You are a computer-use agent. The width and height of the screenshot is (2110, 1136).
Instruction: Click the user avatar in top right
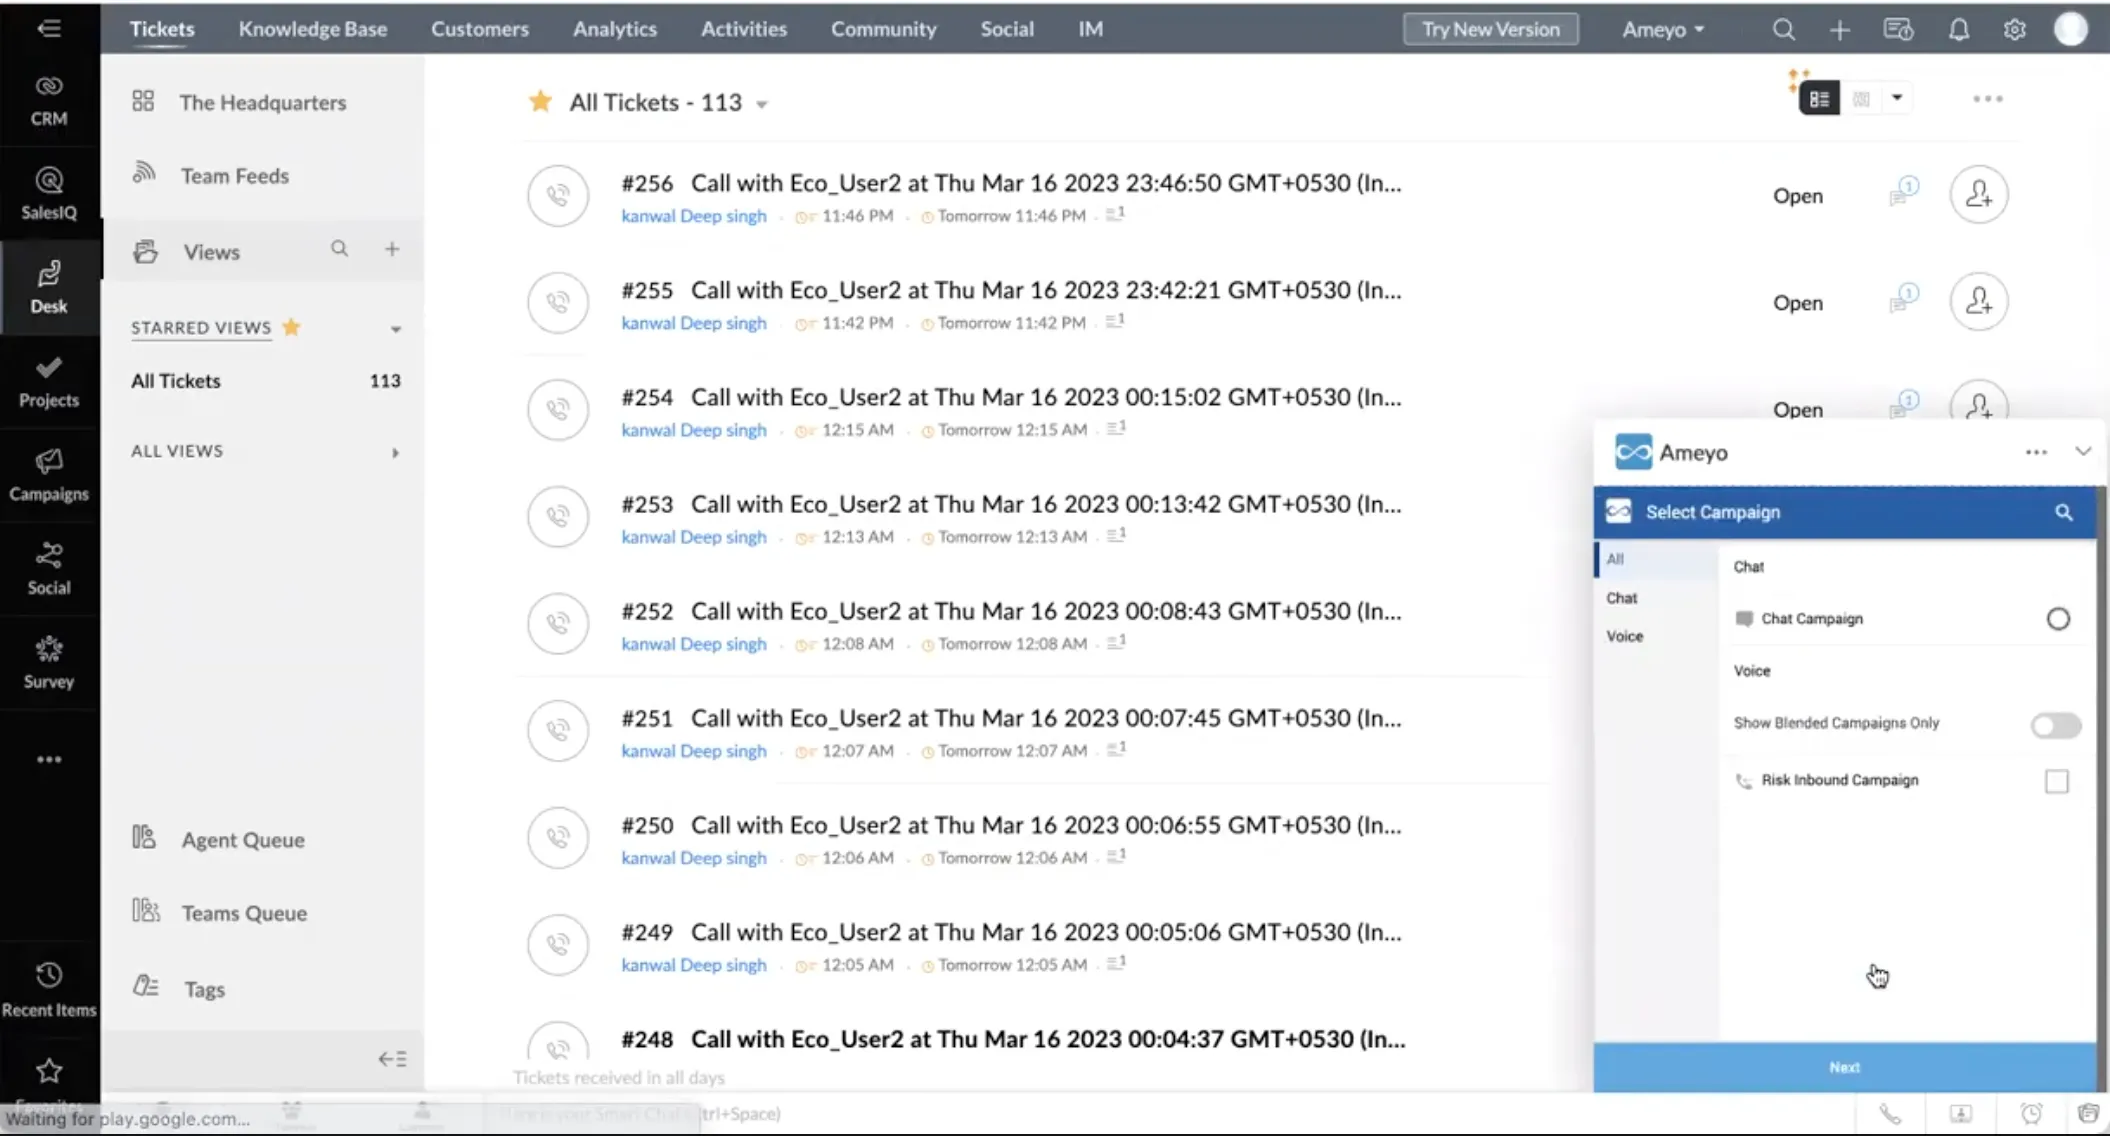[x=2070, y=29]
